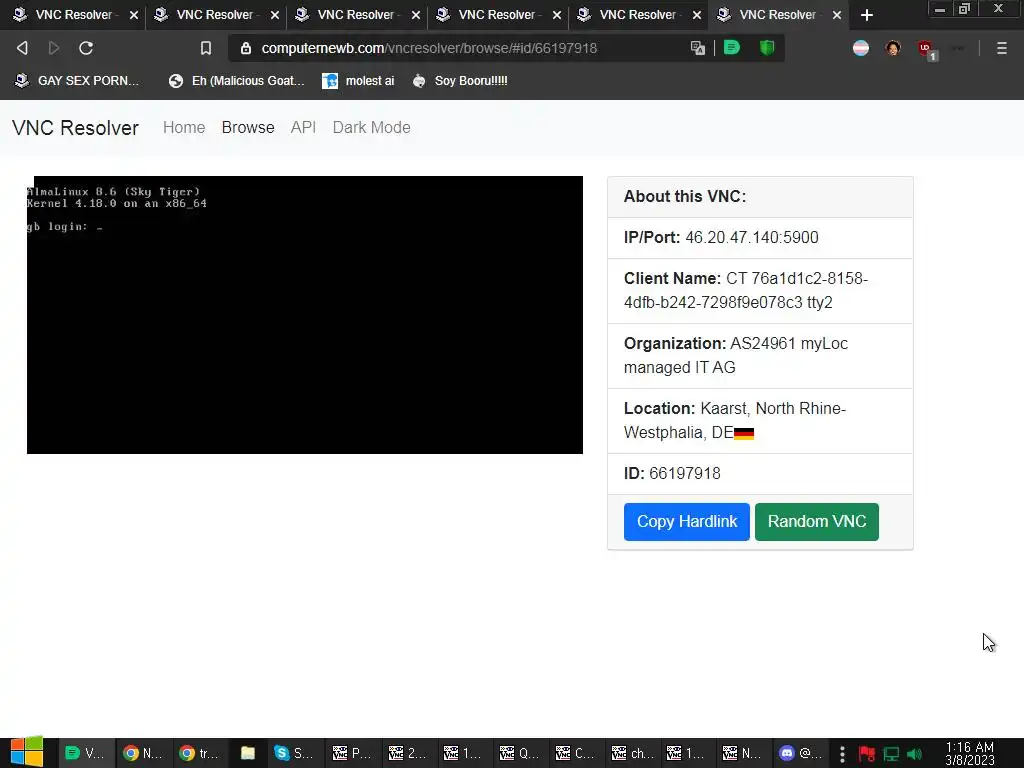Go to the Home nav link

[184, 127]
